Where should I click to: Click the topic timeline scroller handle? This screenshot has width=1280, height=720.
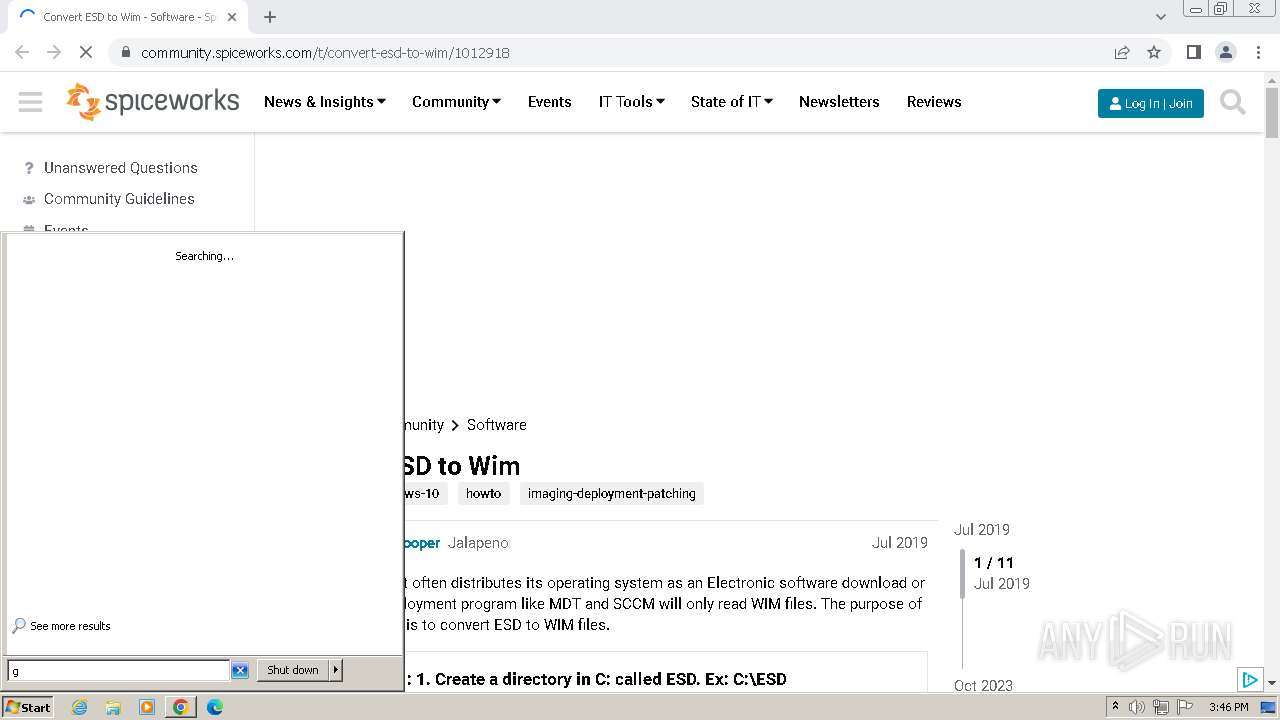963,574
